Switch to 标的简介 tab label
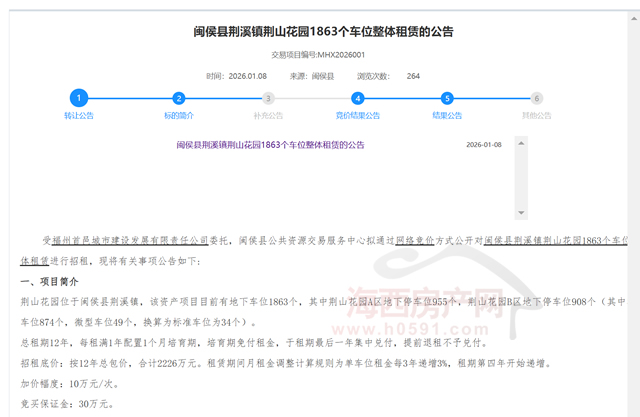640x417 pixels. point(179,116)
